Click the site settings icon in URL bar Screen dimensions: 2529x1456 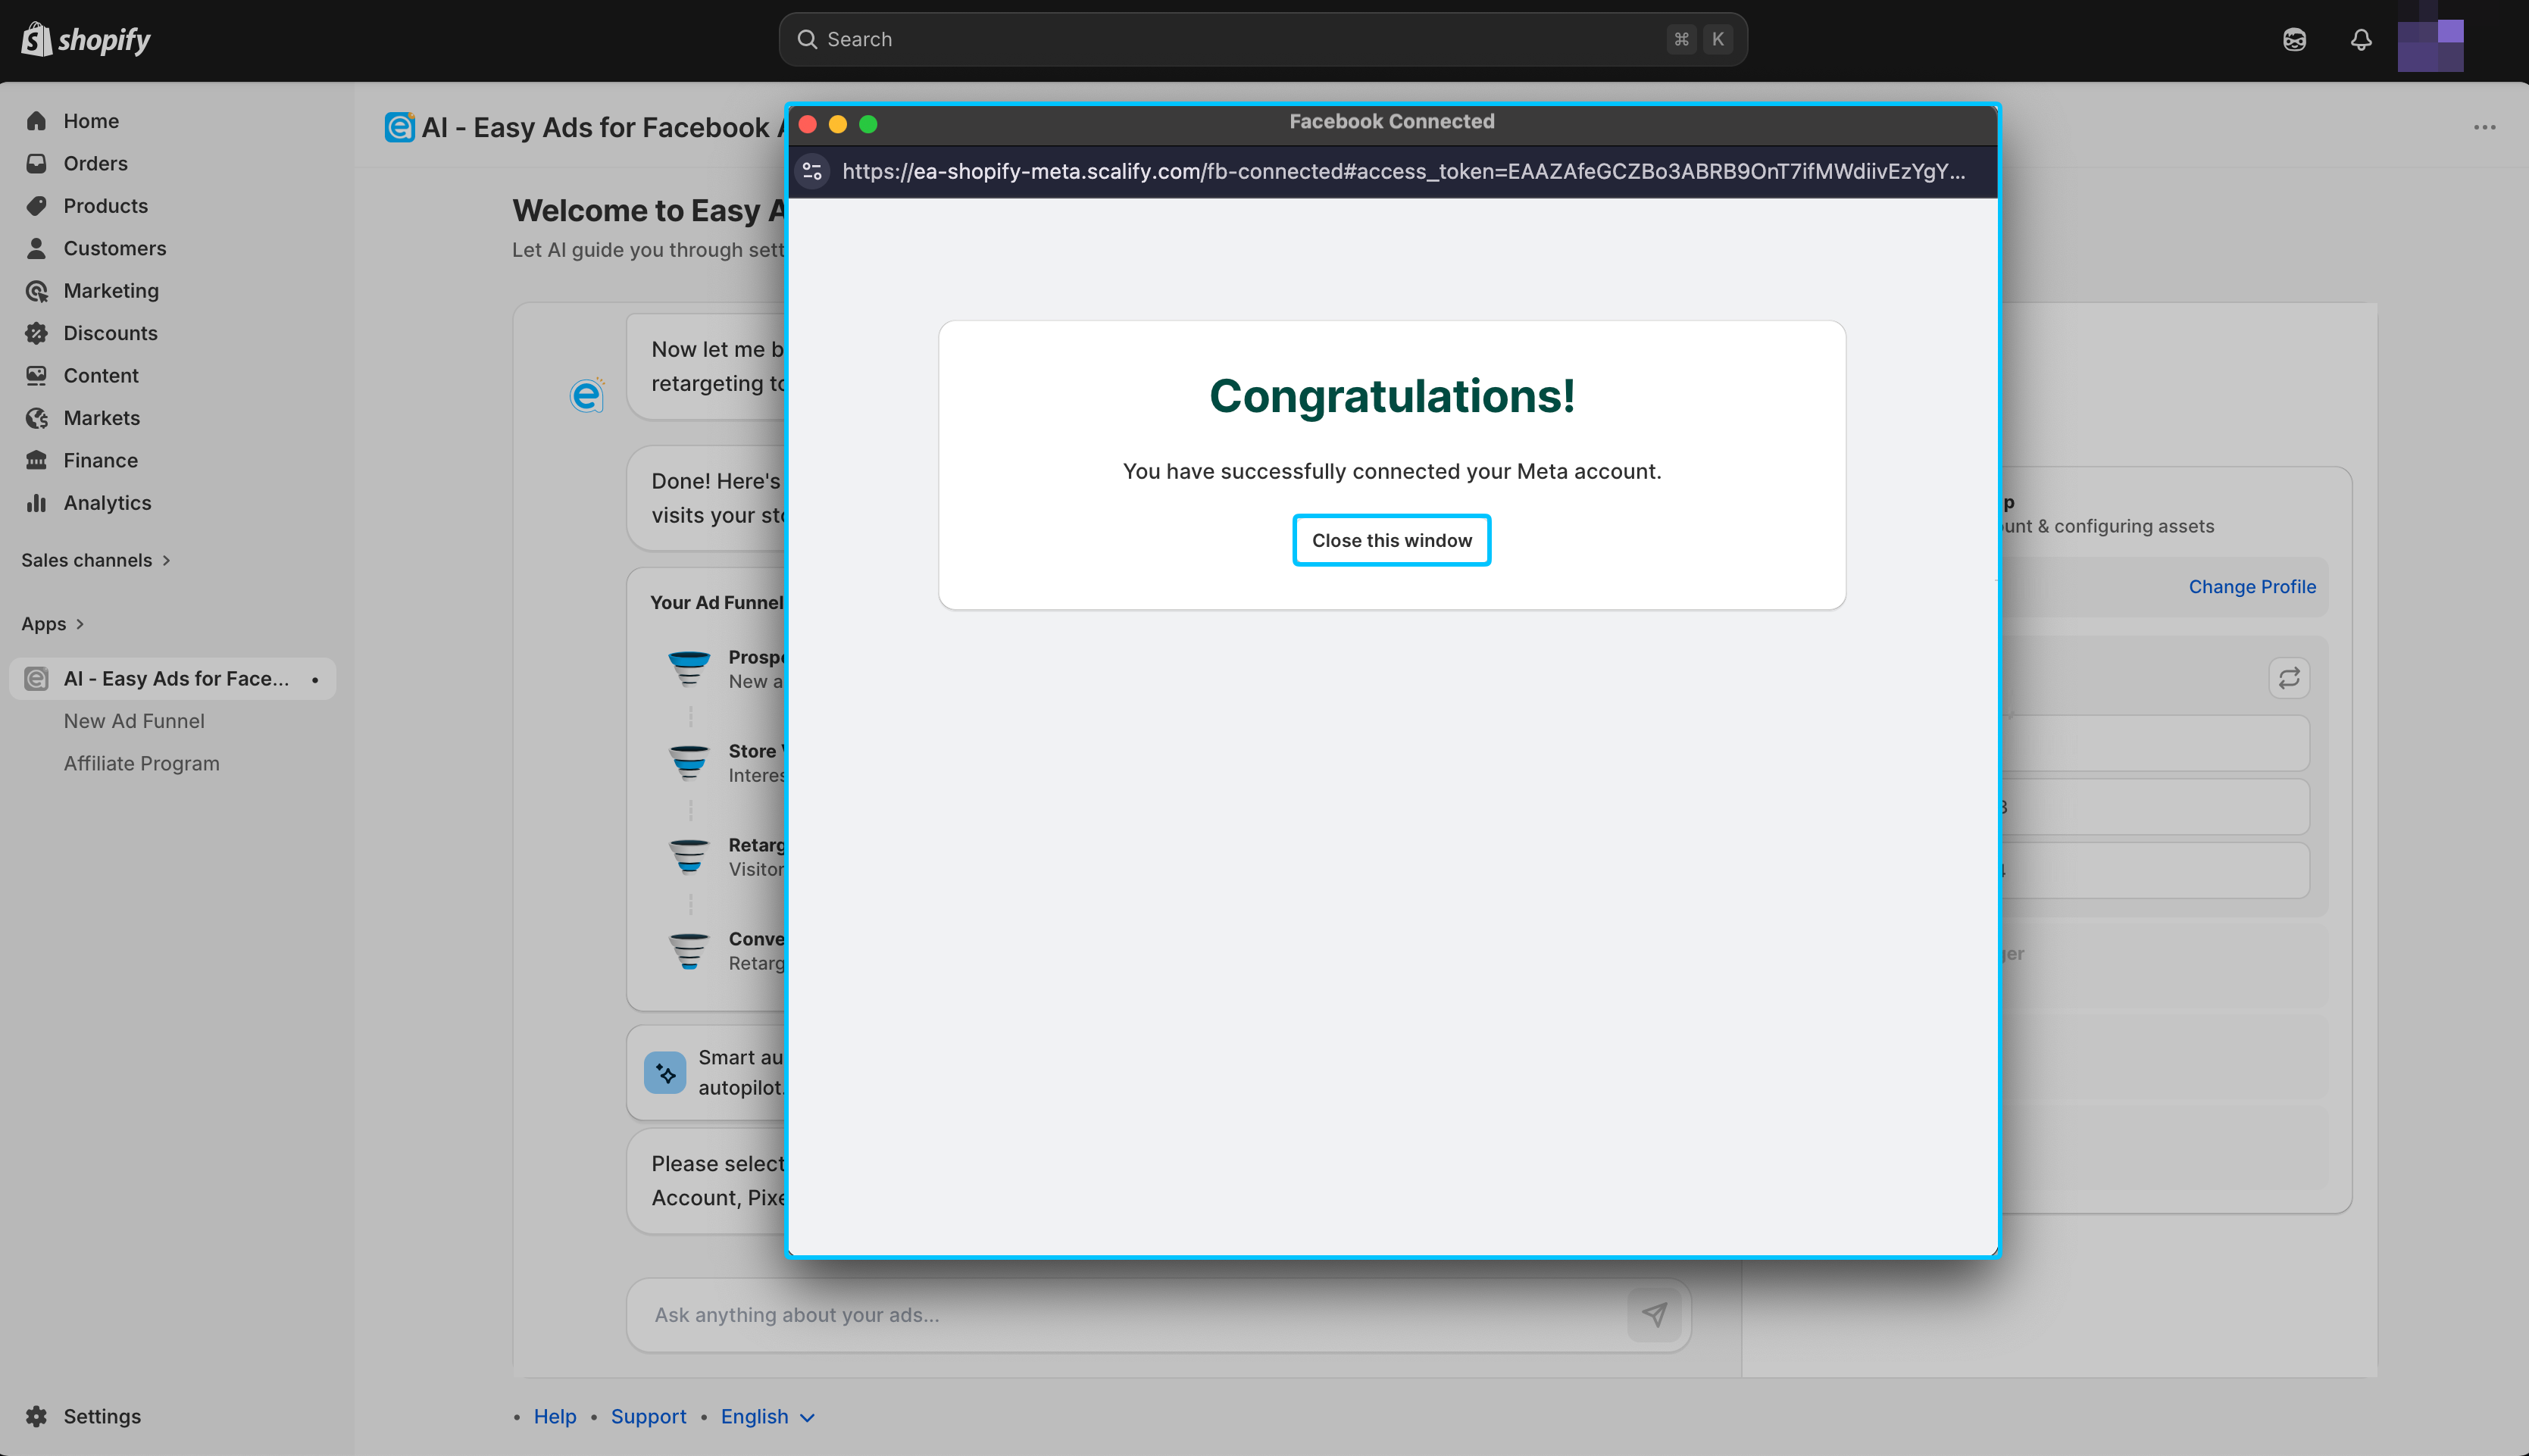(813, 171)
